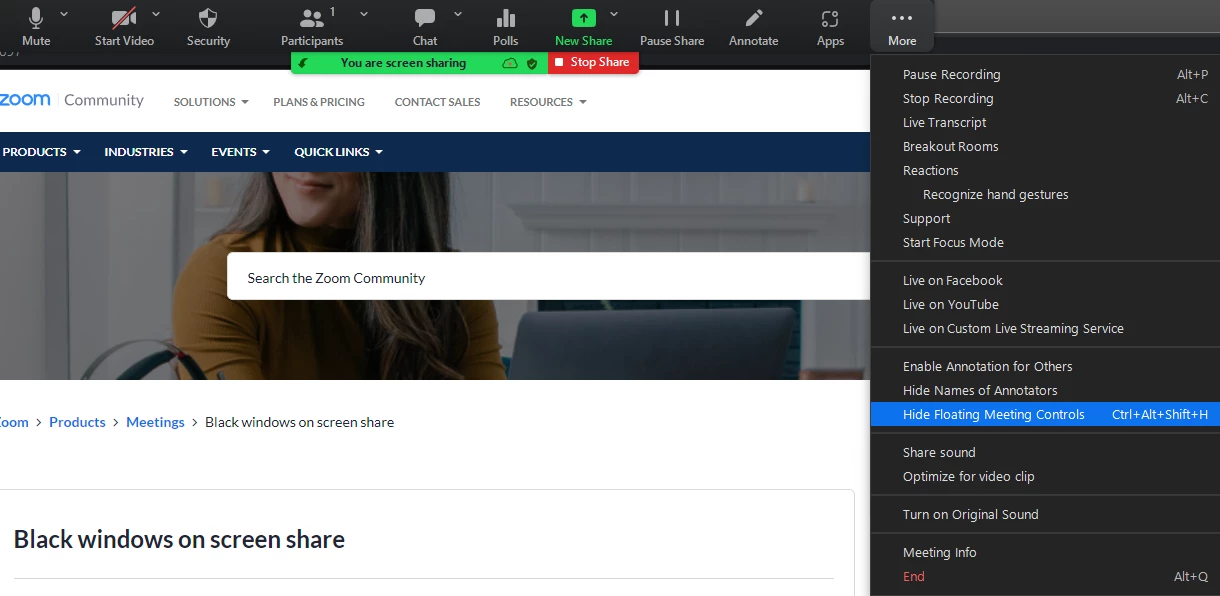Expand the Participants options arrow

364,14
